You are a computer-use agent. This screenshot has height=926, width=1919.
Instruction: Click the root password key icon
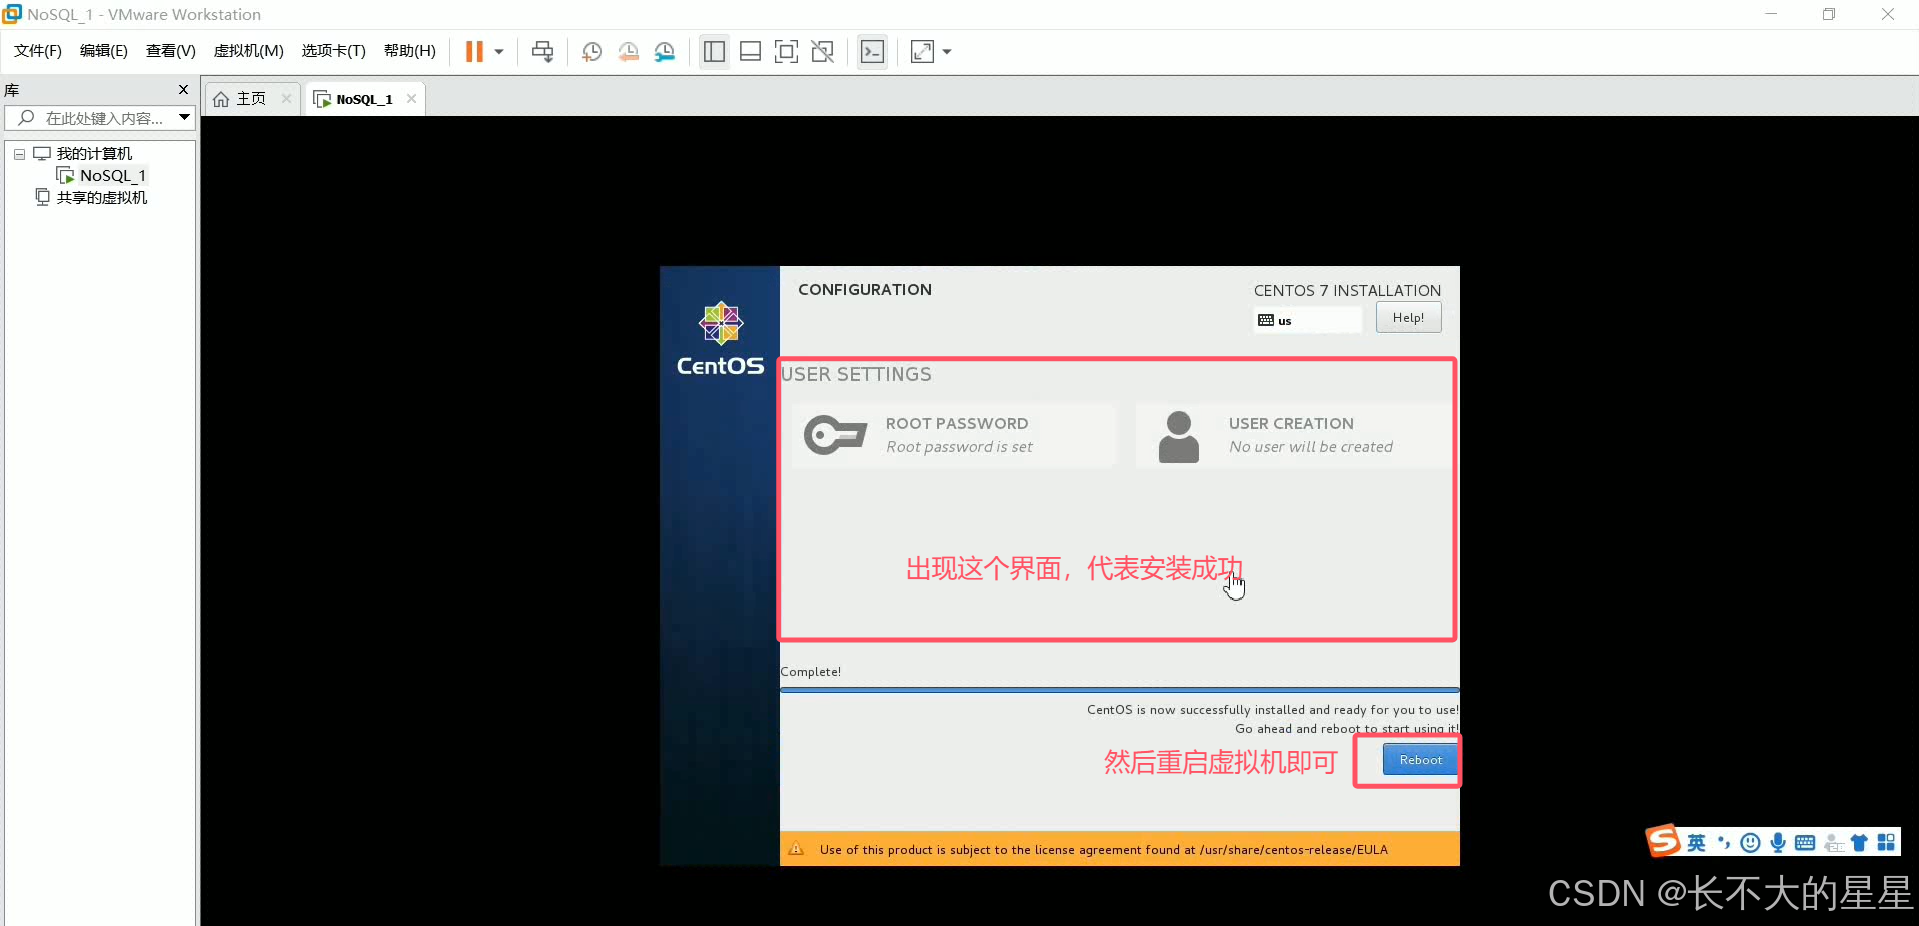point(835,435)
